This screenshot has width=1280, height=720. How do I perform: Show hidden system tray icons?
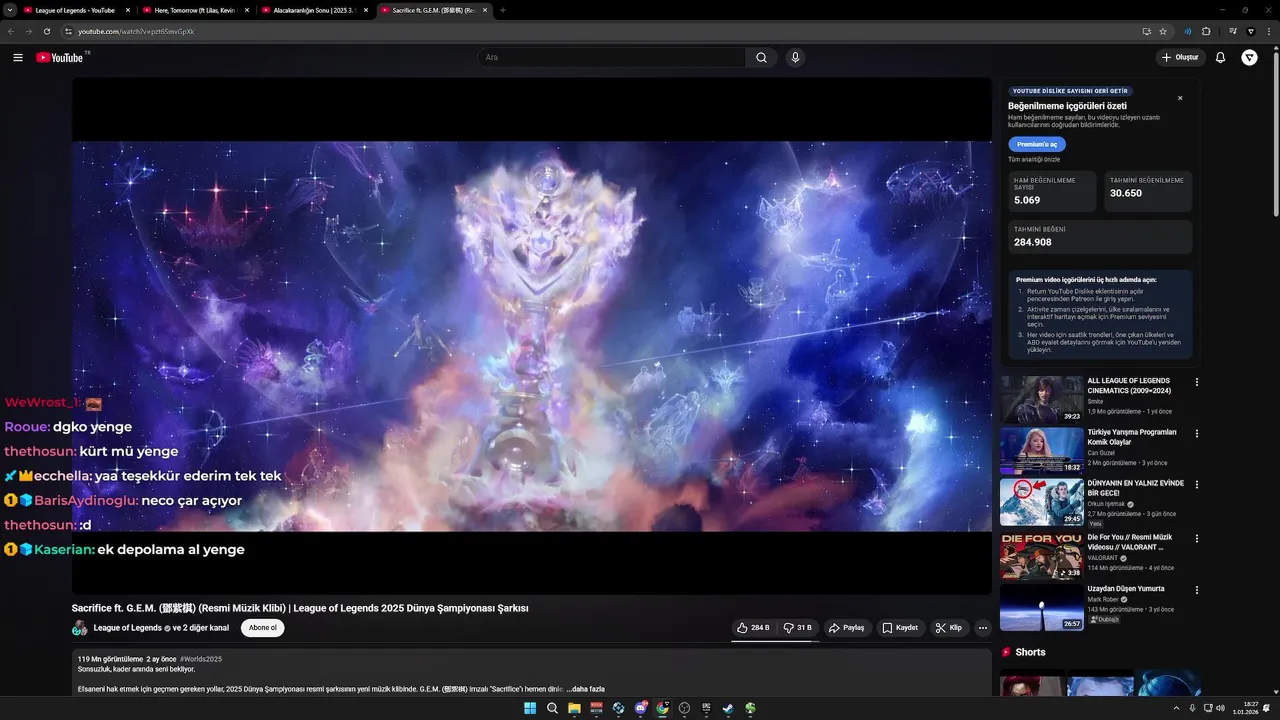1176,708
